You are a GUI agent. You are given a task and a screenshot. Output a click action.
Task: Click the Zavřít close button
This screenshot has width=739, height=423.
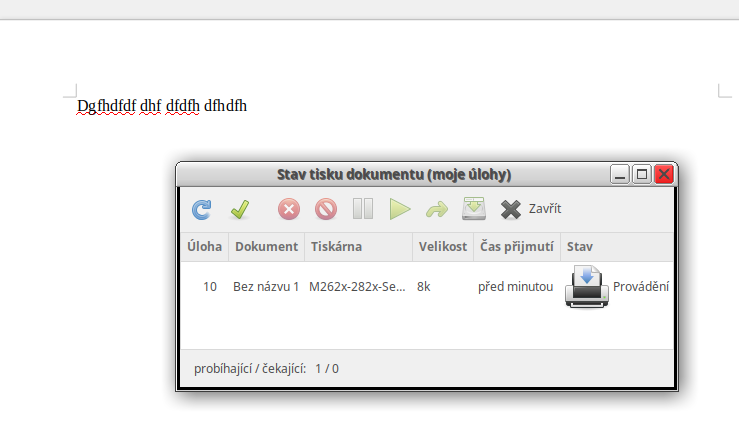point(531,209)
